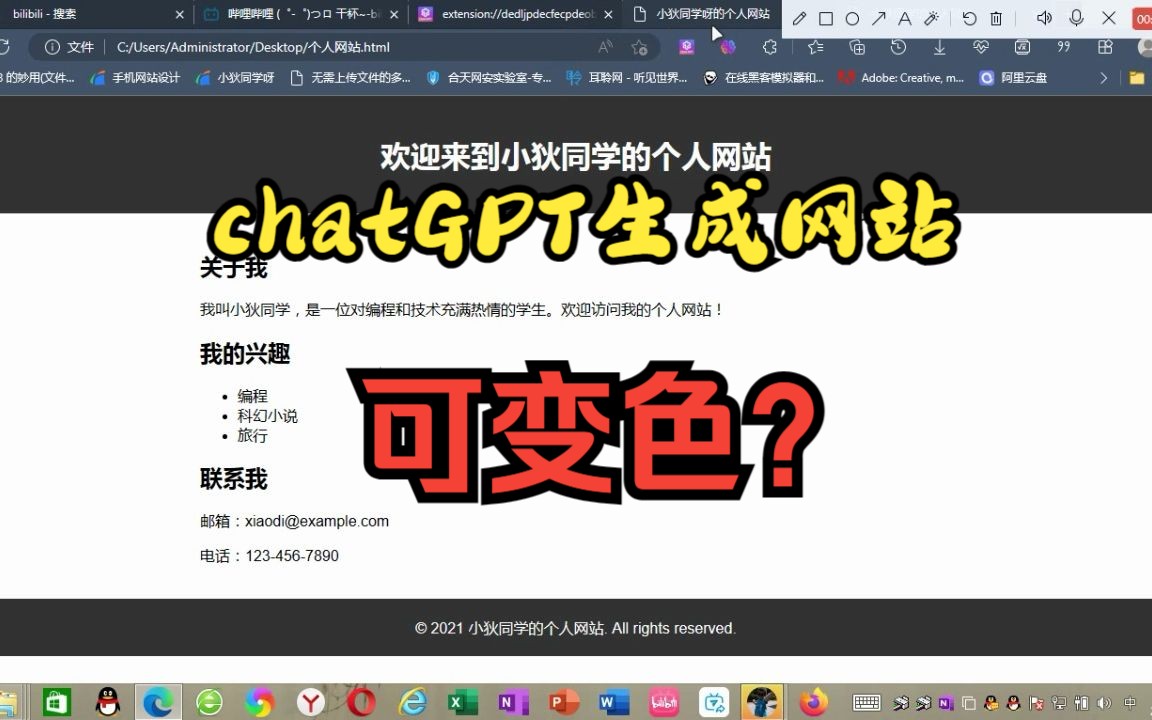The width and height of the screenshot is (1152, 720).
Task: Click the phone number 123-456-7890
Action: click(x=292, y=555)
